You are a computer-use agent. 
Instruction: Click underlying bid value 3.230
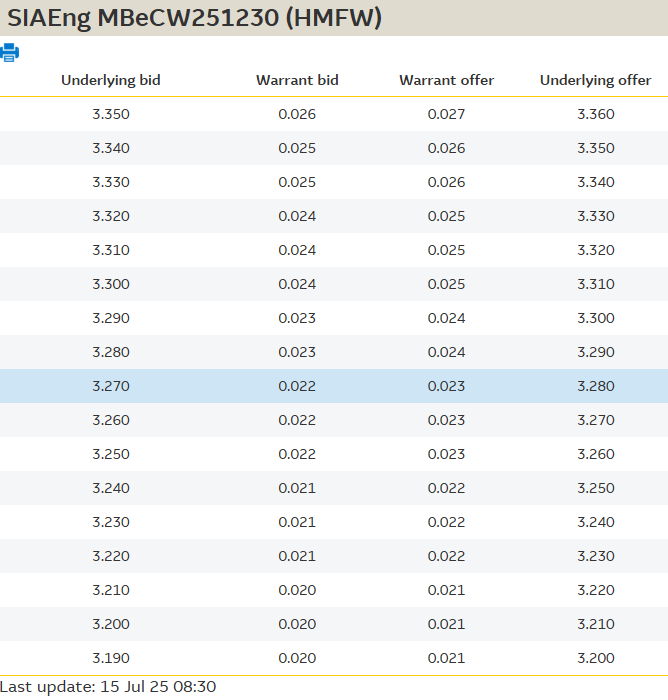[111, 522]
